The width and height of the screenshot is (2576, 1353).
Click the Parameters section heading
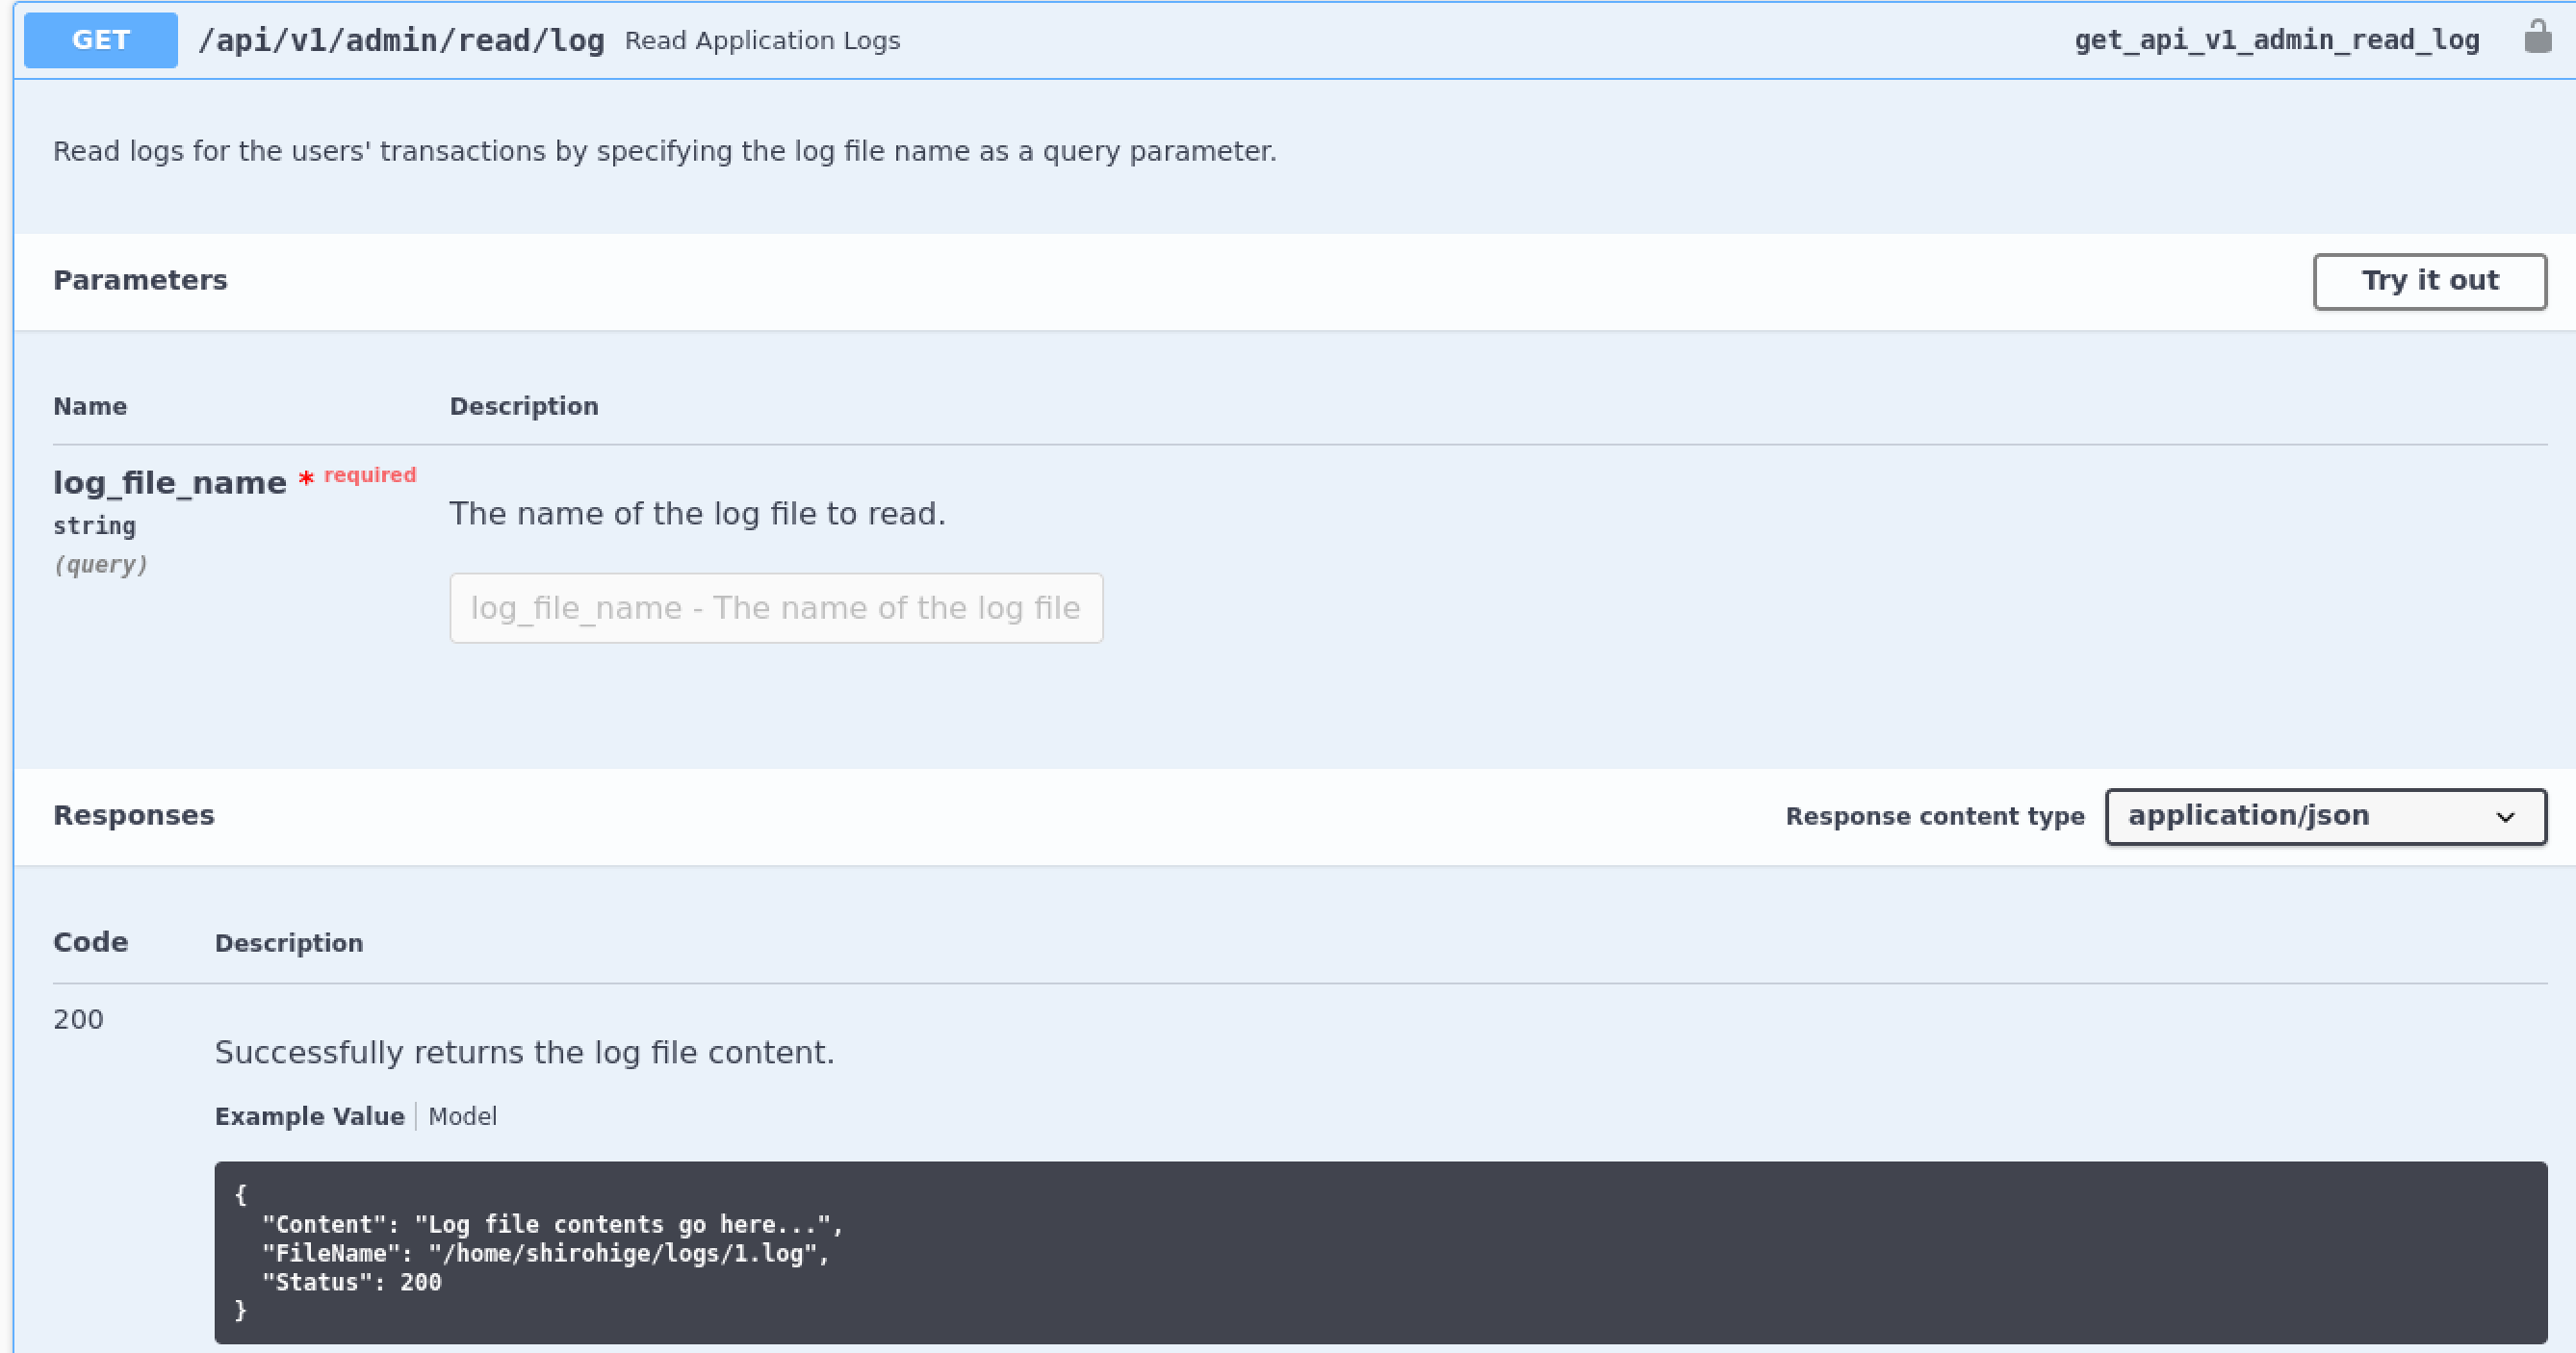(x=140, y=280)
